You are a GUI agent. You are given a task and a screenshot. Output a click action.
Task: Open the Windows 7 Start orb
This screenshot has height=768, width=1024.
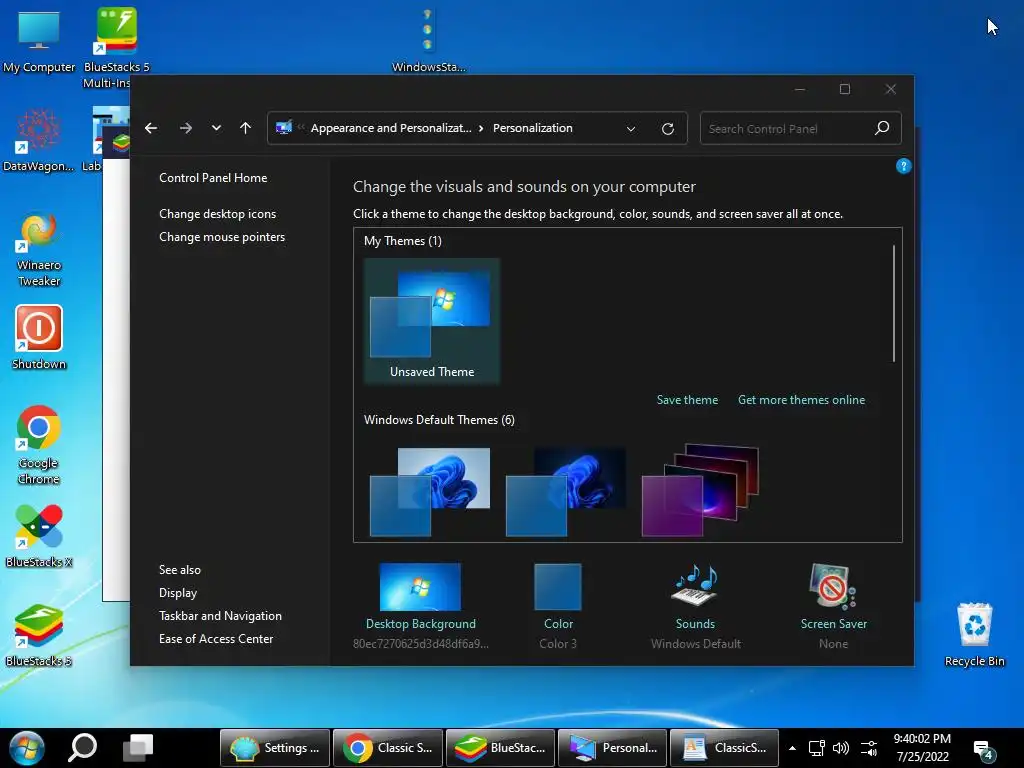27,748
